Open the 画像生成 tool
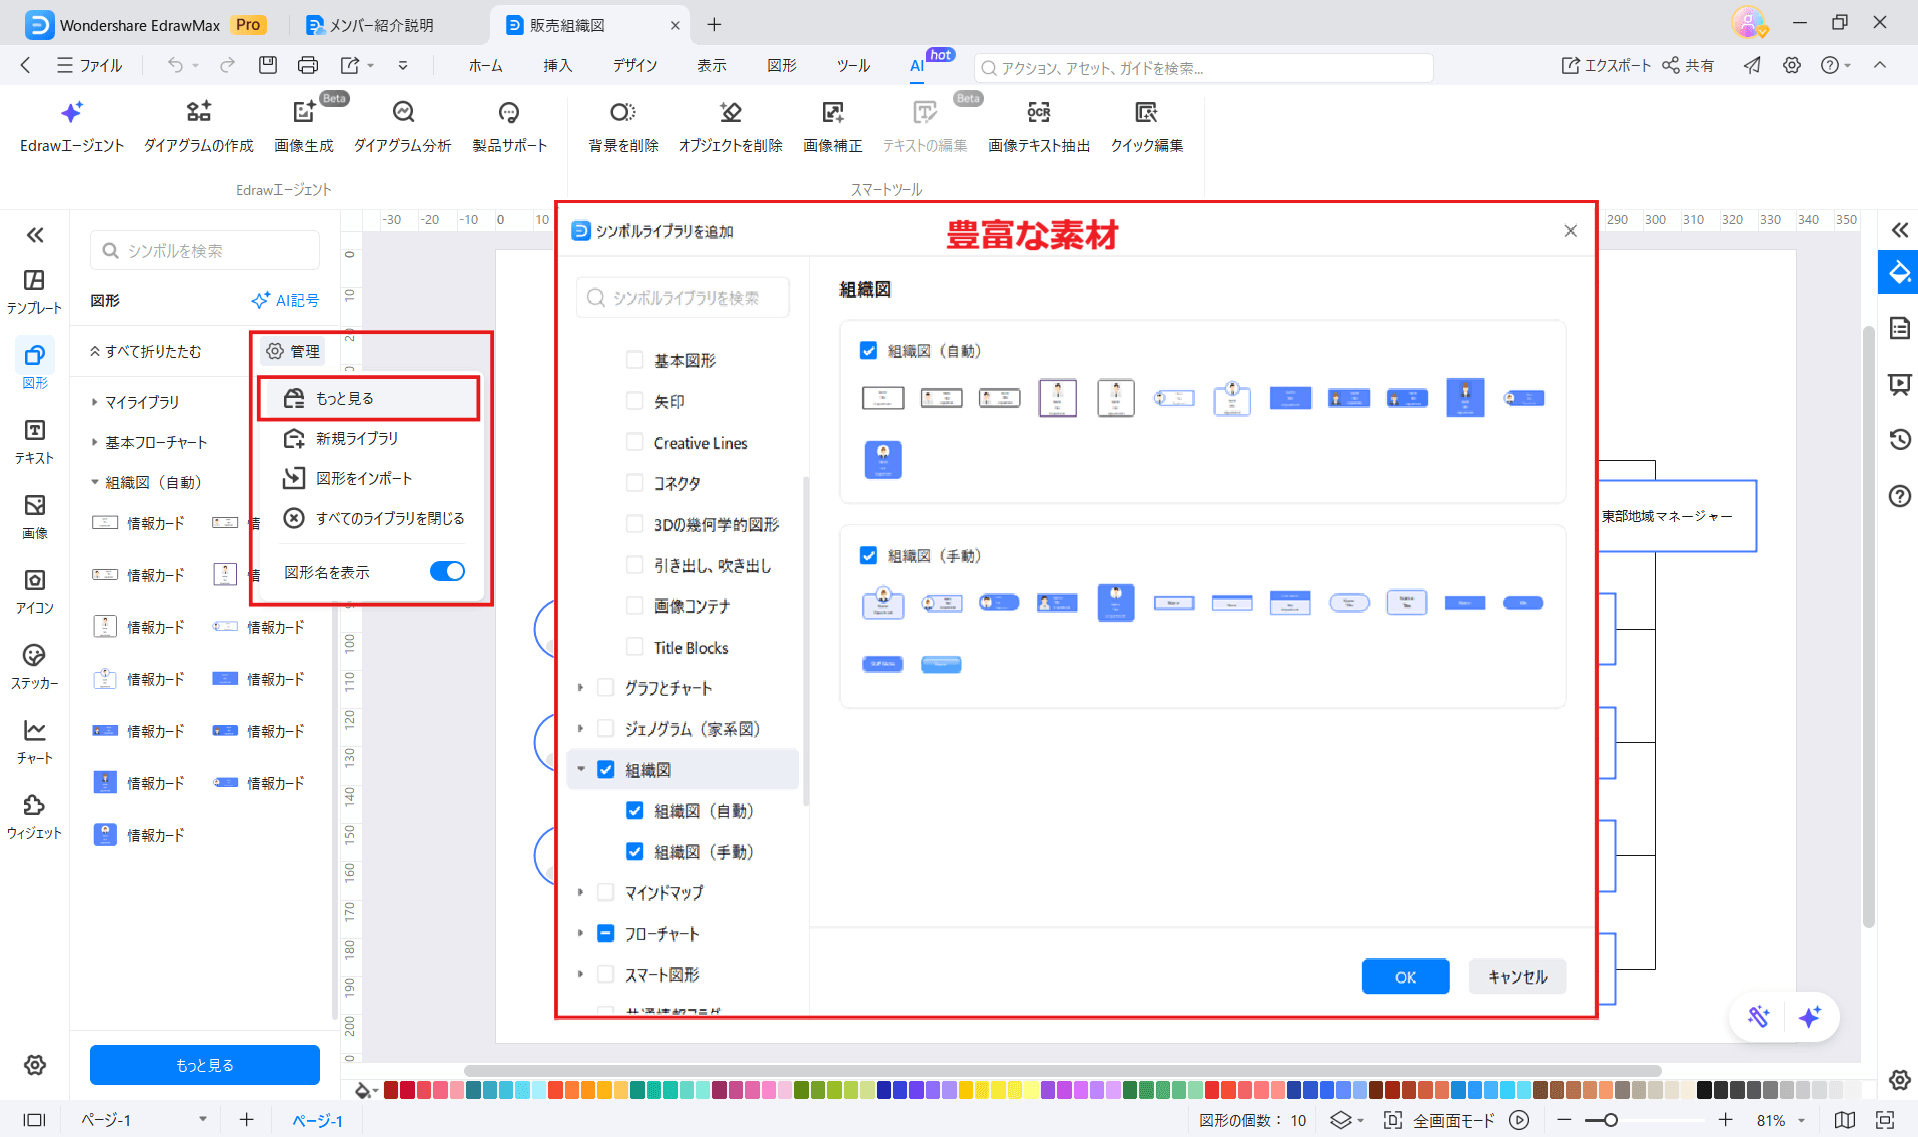Viewport: 1918px width, 1137px height. (303, 124)
